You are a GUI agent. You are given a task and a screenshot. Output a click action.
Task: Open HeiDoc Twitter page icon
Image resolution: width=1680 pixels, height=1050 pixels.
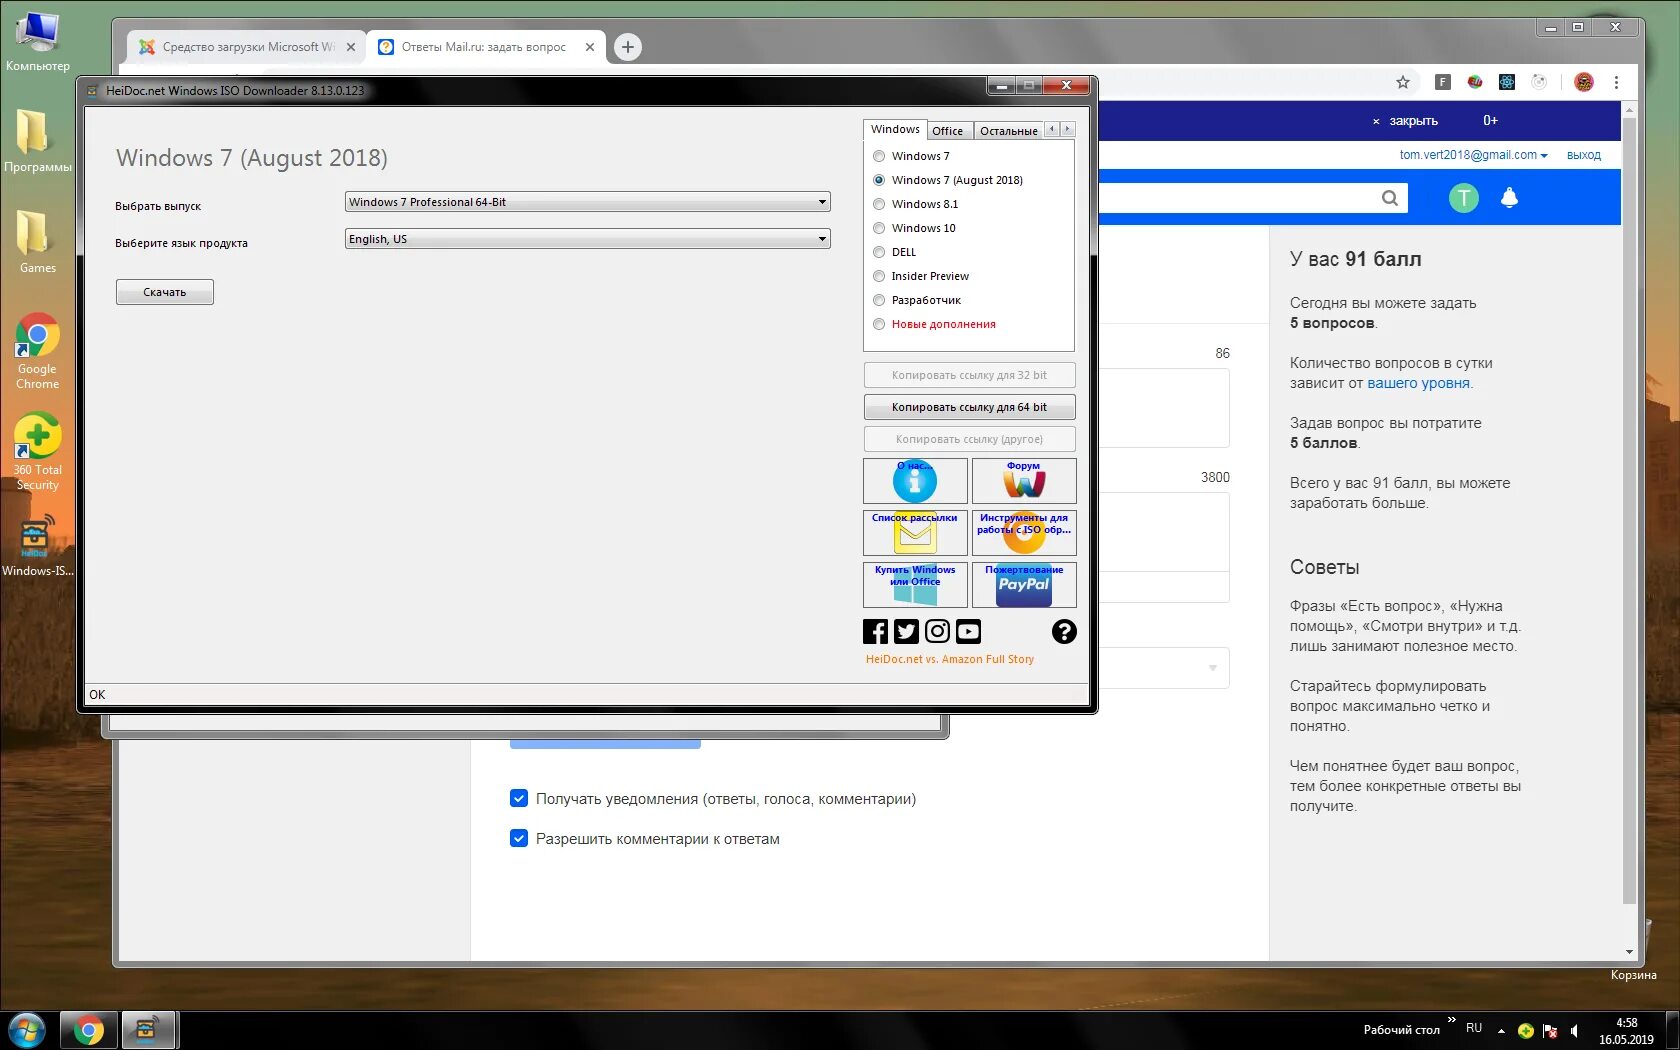pos(906,631)
